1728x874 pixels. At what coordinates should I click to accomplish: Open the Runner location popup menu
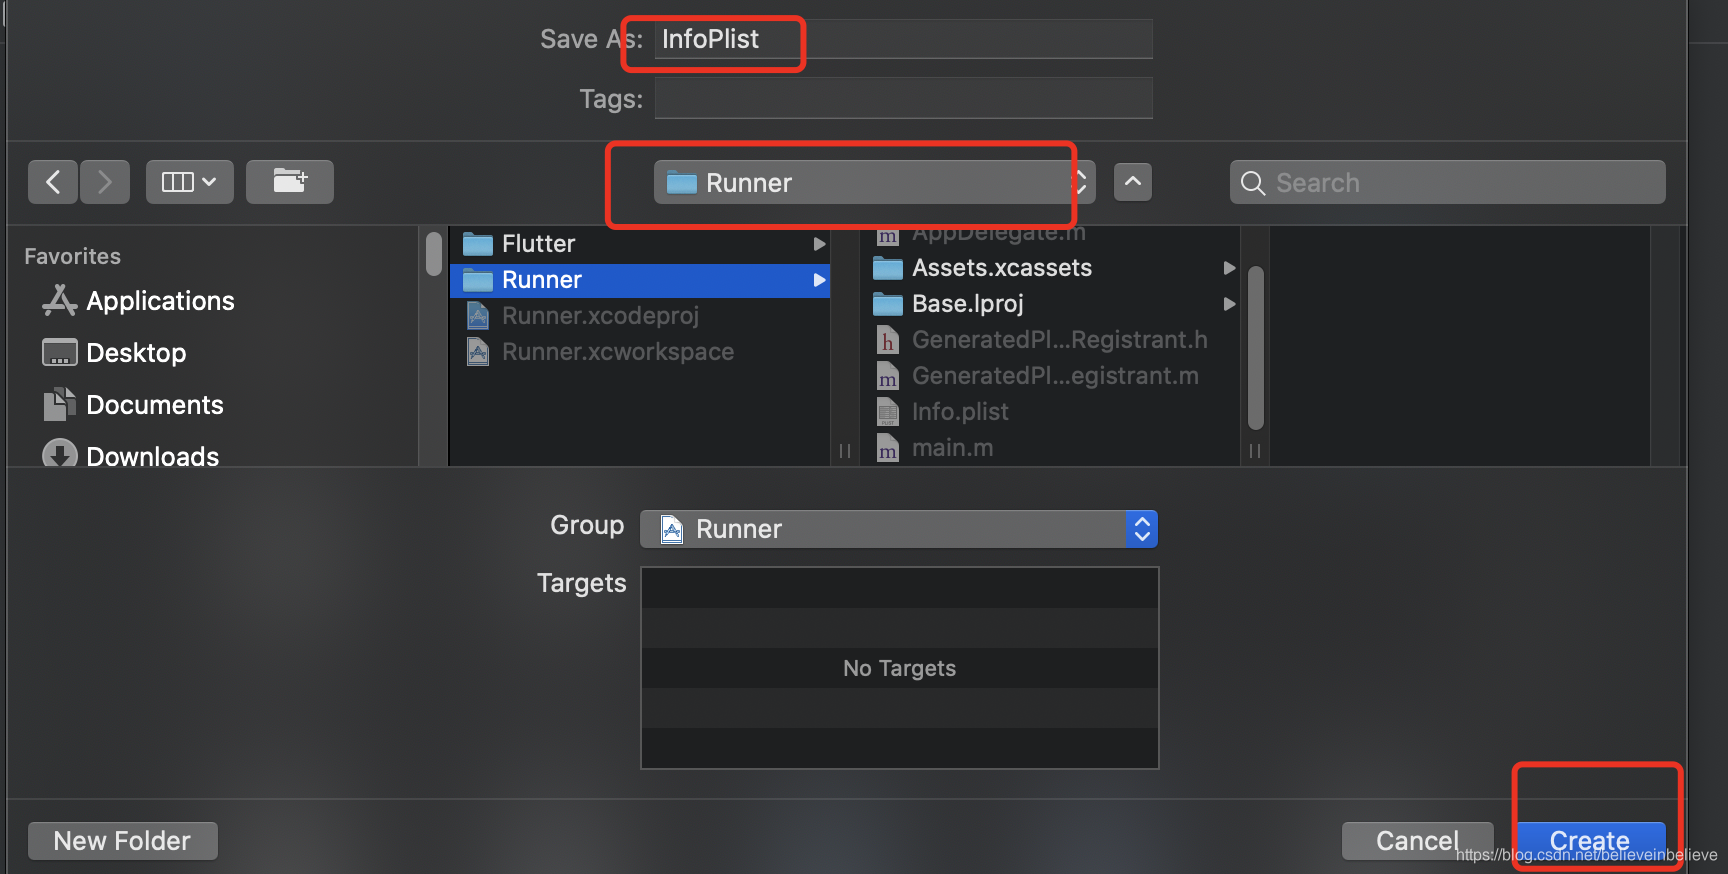tap(874, 182)
